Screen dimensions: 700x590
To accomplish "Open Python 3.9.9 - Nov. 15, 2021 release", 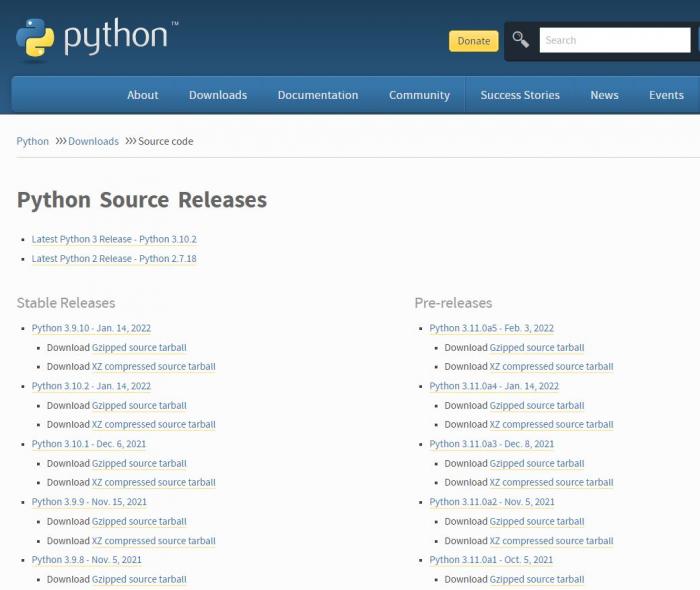I will point(89,502).
